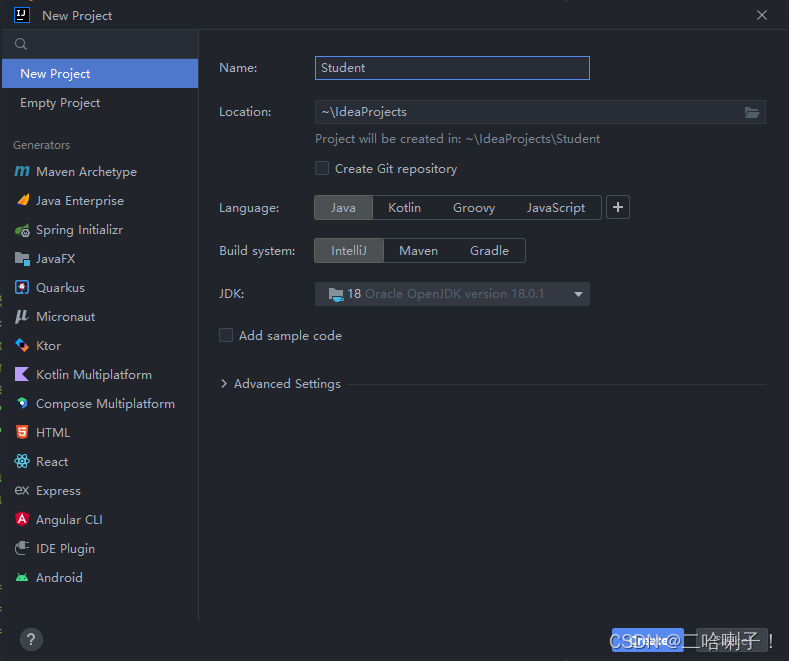
Task: Click the HTML5 shield icon
Action: (22, 432)
